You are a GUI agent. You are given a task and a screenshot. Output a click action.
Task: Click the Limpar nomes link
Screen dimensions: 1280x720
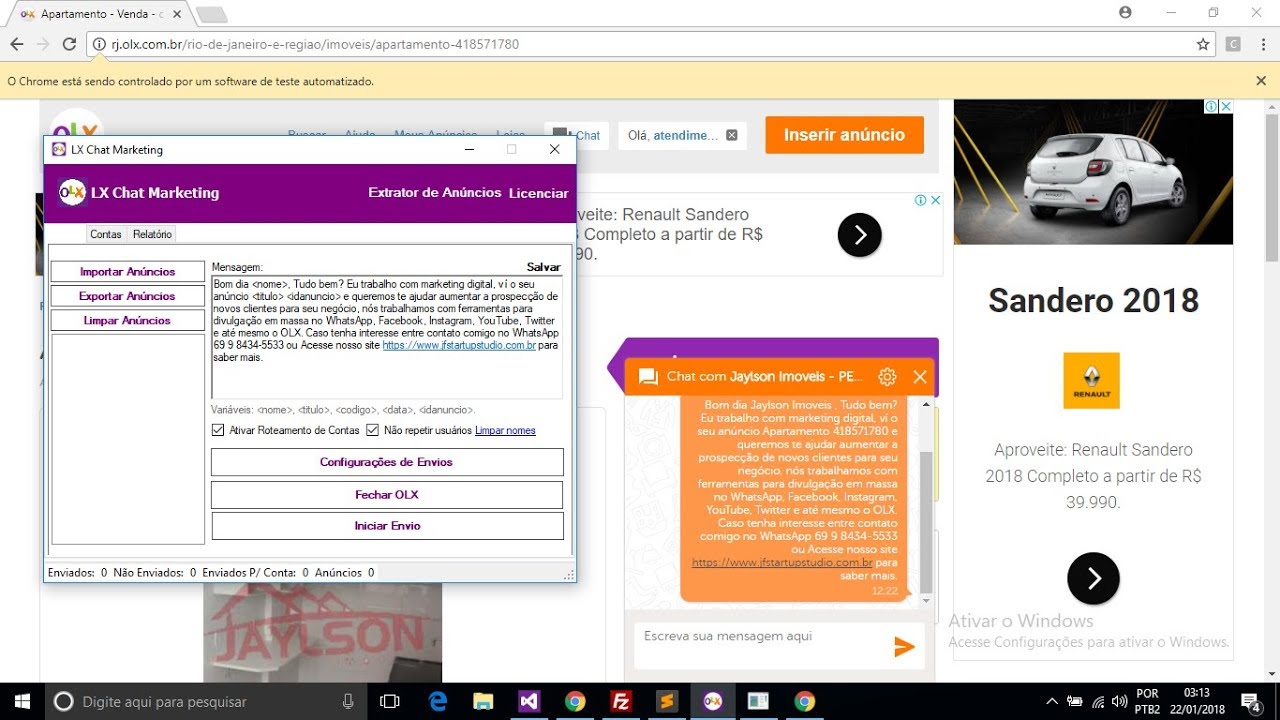(x=505, y=430)
